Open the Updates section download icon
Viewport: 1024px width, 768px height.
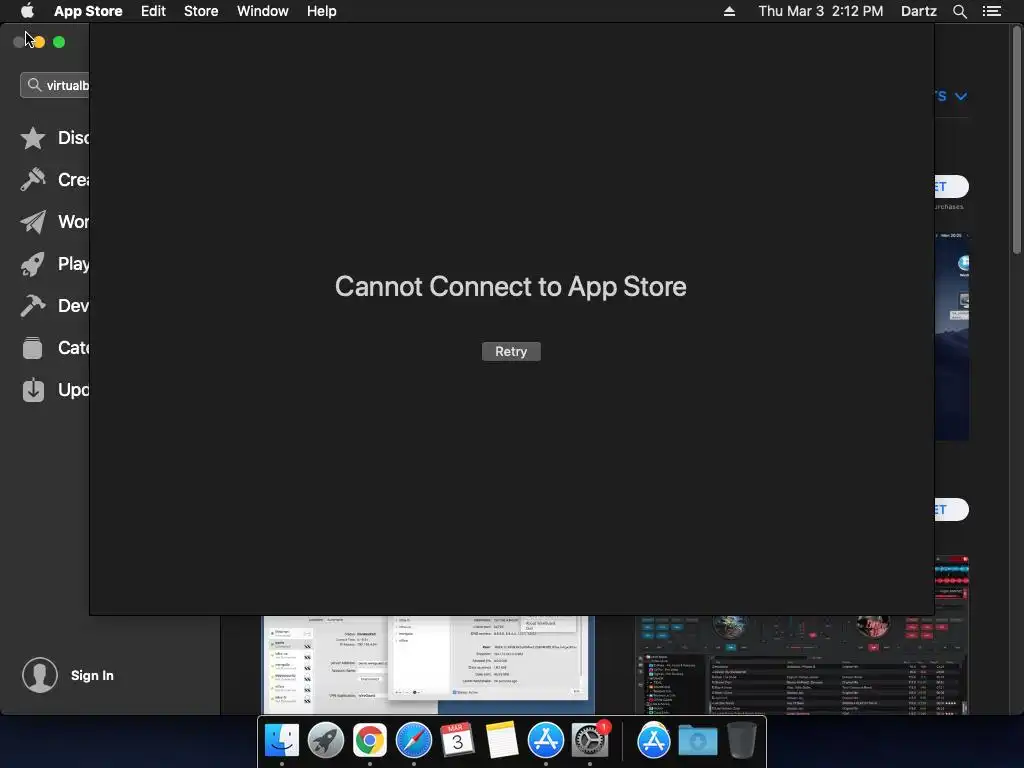click(x=33, y=390)
